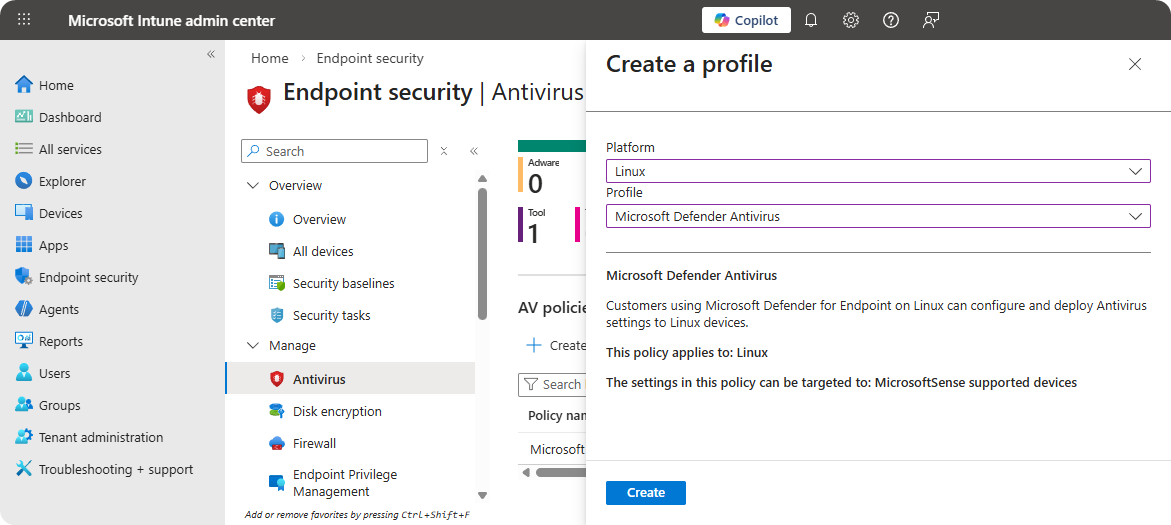Open the Security baselines item
The image size is (1171, 525).
343,283
